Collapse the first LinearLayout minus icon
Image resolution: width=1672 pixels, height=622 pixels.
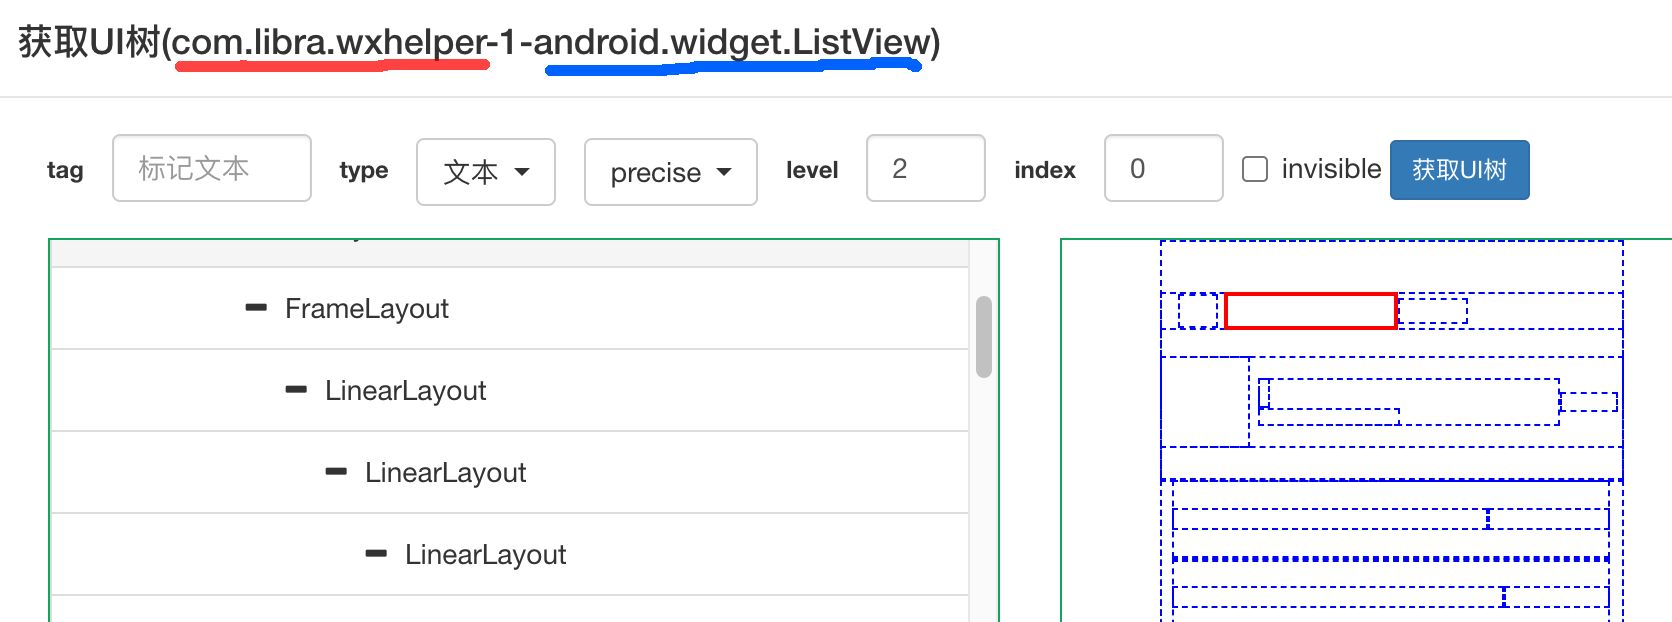click(x=296, y=390)
